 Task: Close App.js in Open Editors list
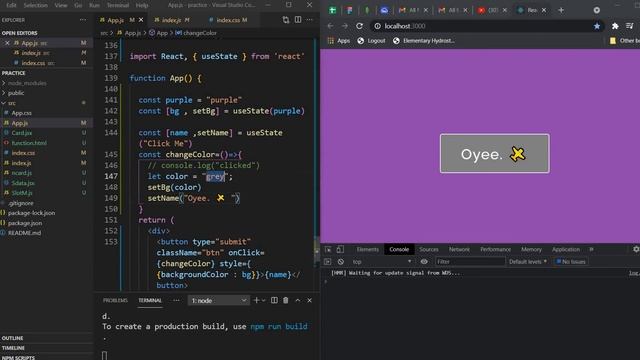tap(7, 43)
